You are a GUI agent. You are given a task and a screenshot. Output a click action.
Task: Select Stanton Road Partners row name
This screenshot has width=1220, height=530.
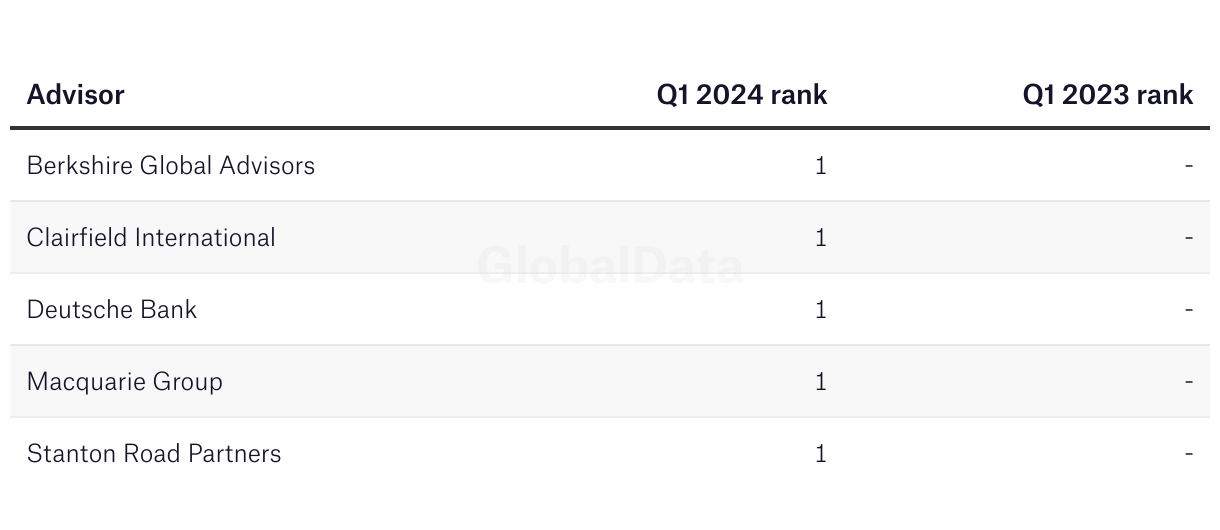[x=154, y=454]
